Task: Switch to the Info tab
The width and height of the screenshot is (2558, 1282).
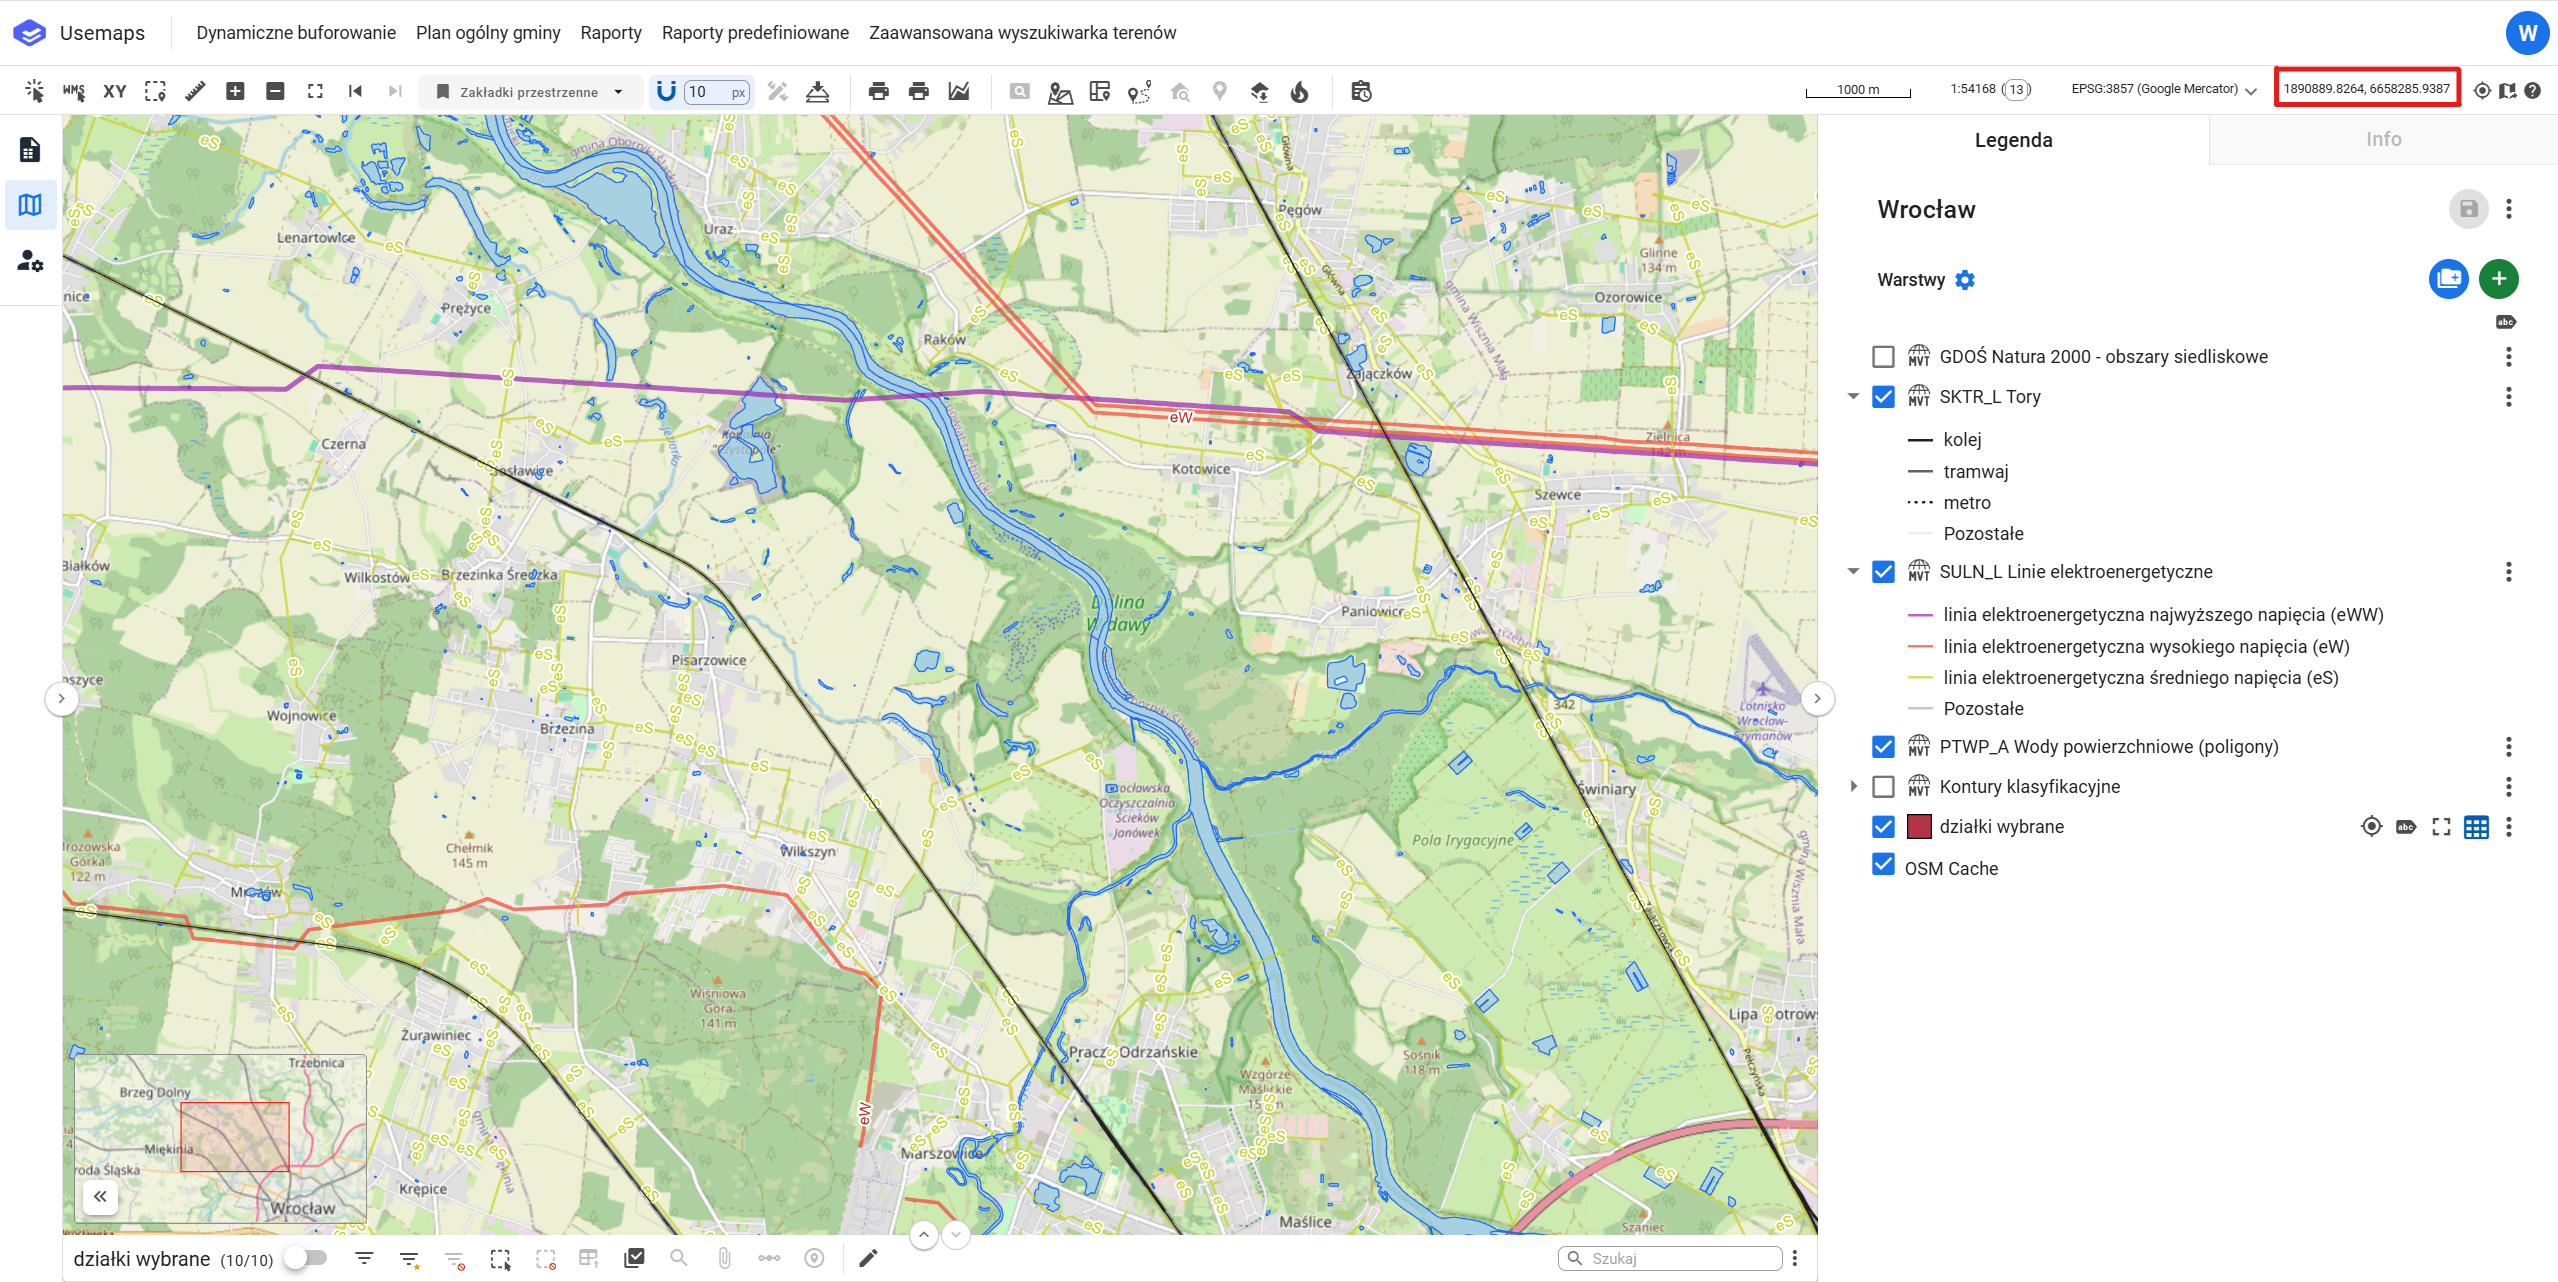Action: pyautogui.click(x=2382, y=140)
